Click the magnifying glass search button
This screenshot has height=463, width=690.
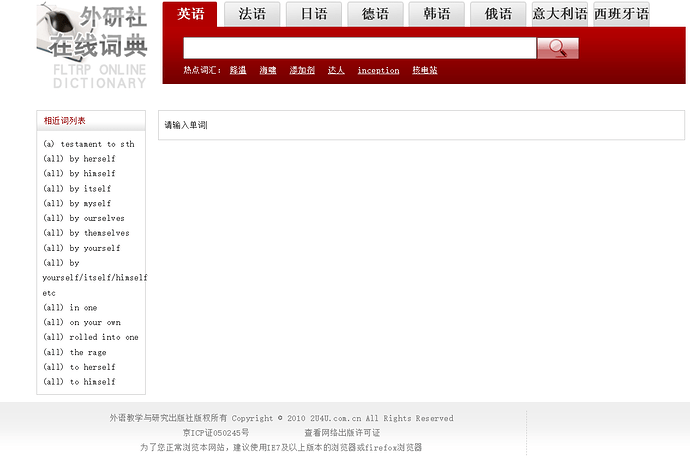tap(557, 48)
